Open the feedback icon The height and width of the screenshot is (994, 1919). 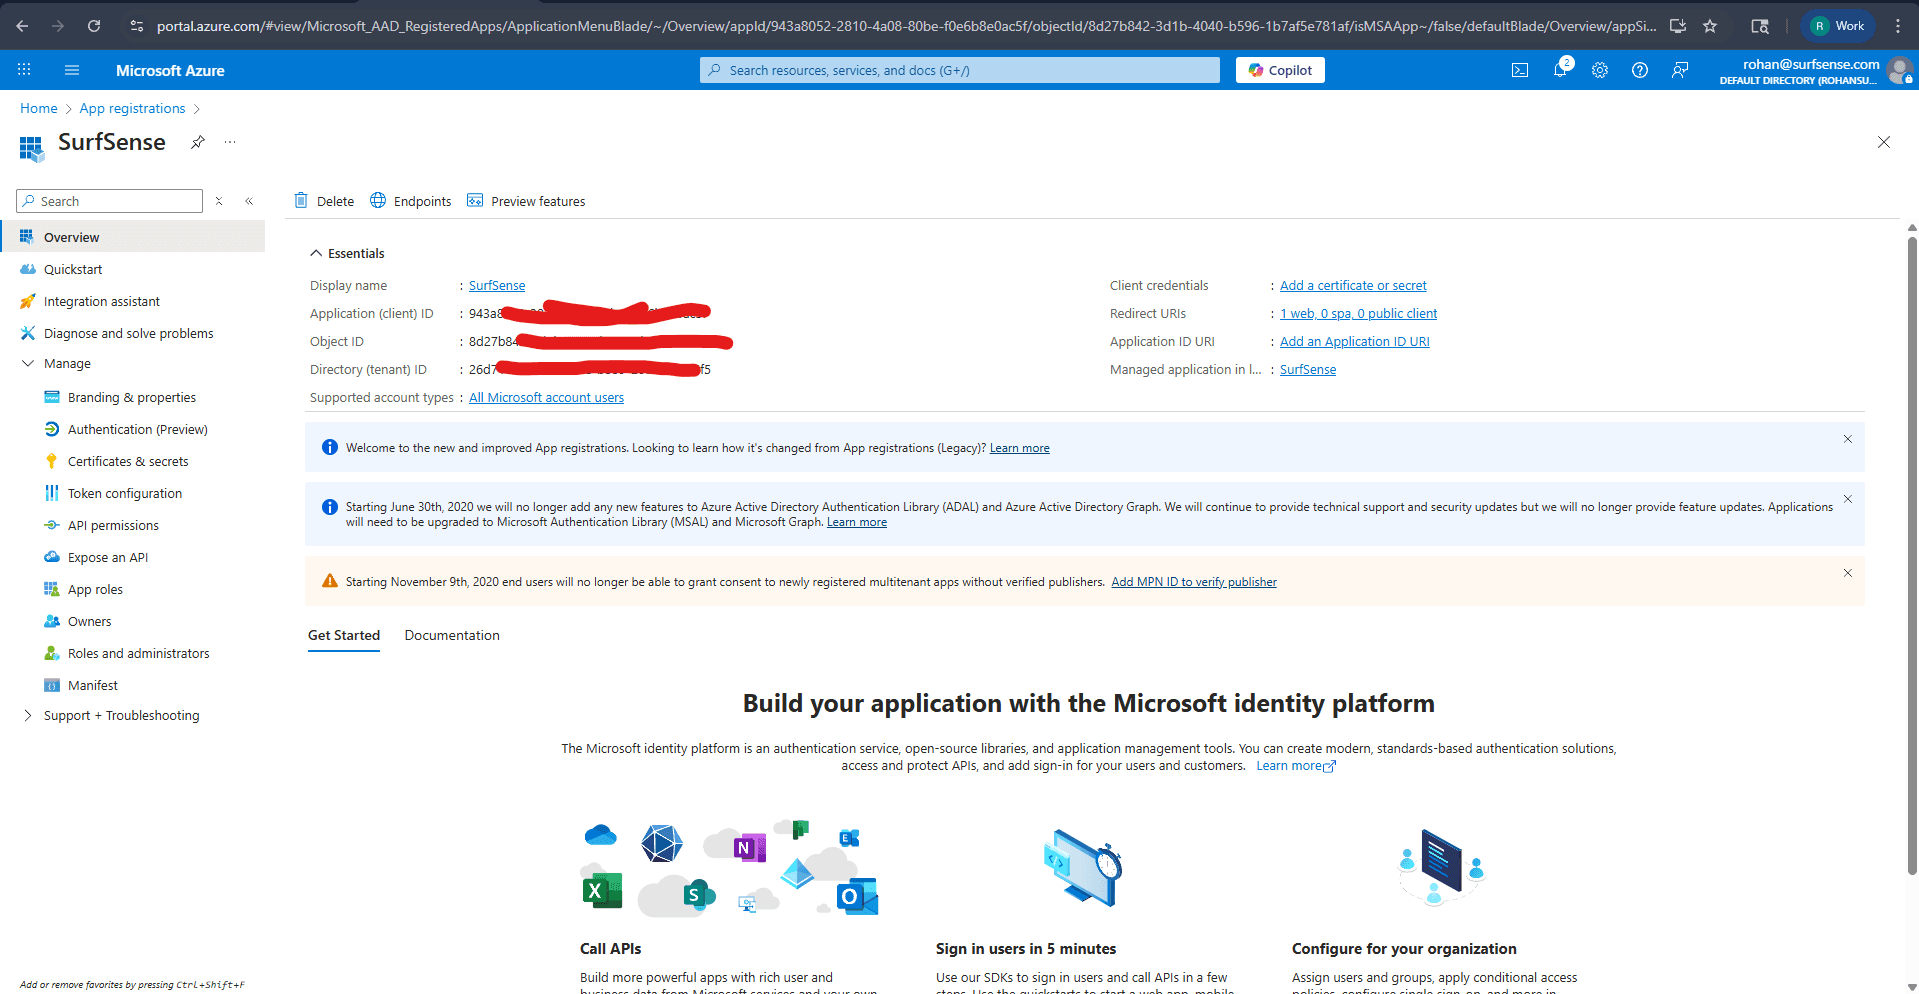pos(1679,70)
